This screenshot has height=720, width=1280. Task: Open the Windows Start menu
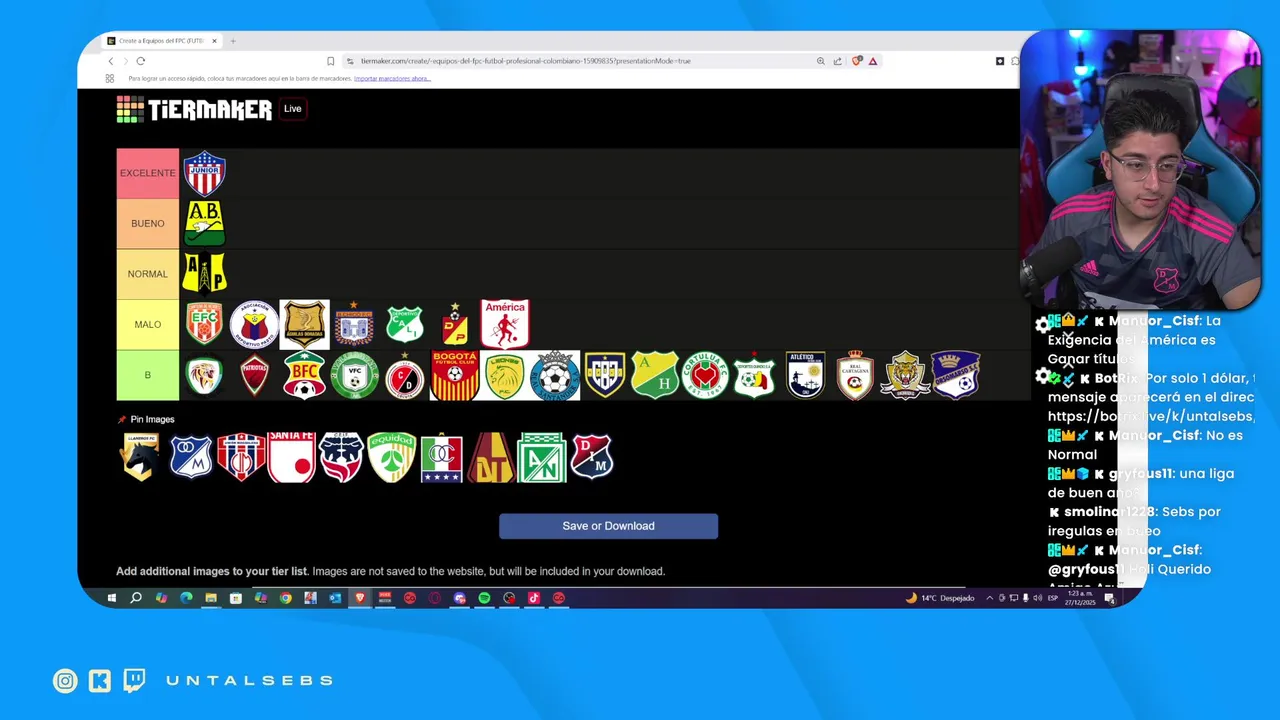coord(111,598)
